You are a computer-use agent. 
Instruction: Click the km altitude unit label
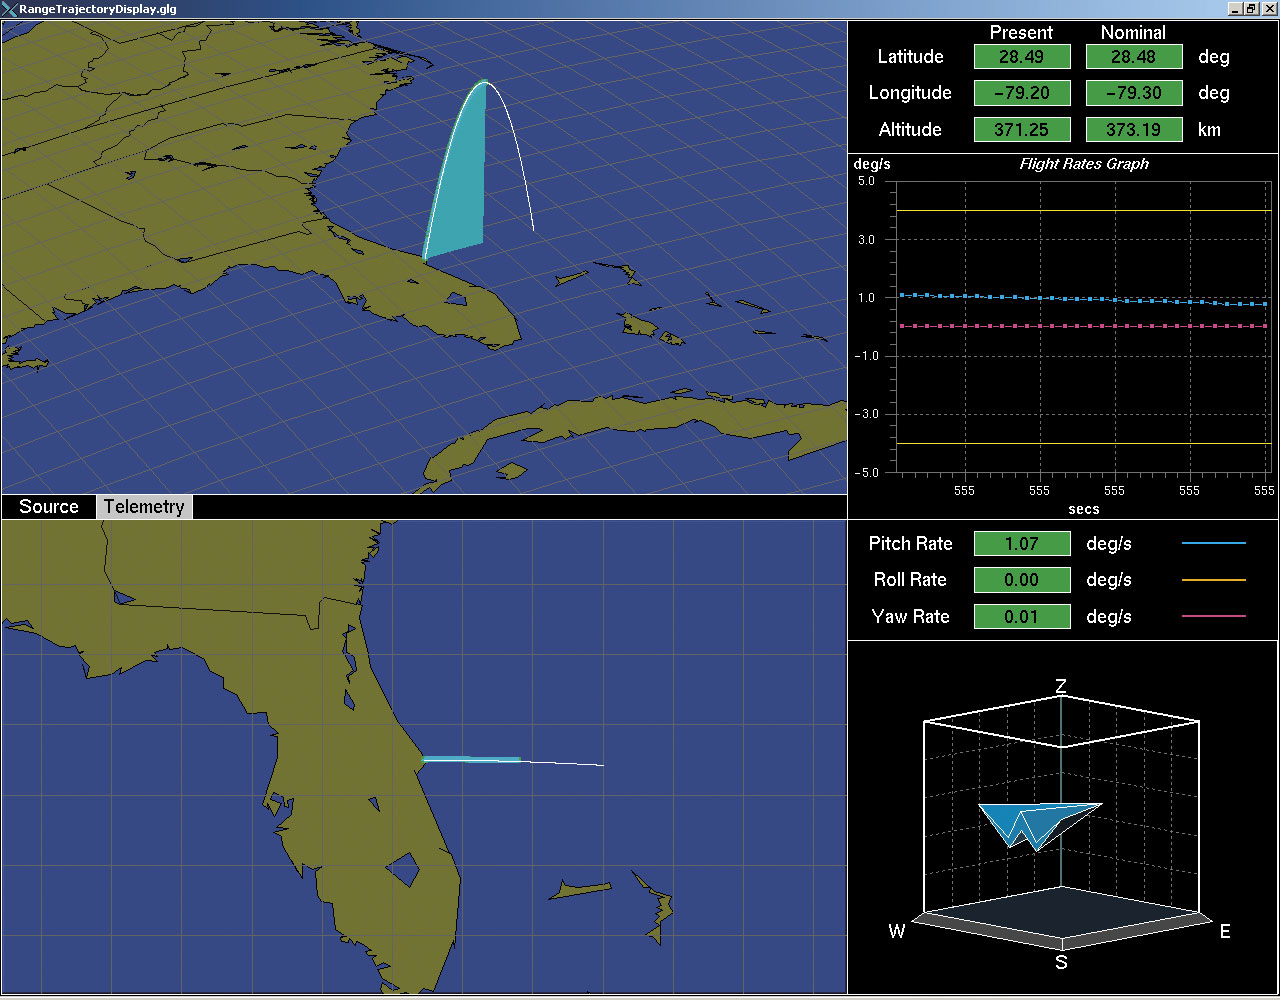coord(1209,130)
